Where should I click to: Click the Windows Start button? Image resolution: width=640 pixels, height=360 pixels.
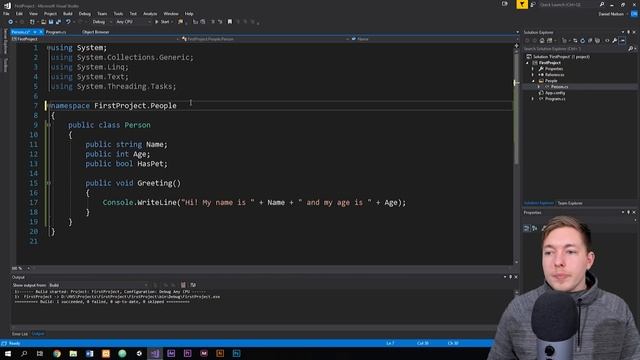8,353
